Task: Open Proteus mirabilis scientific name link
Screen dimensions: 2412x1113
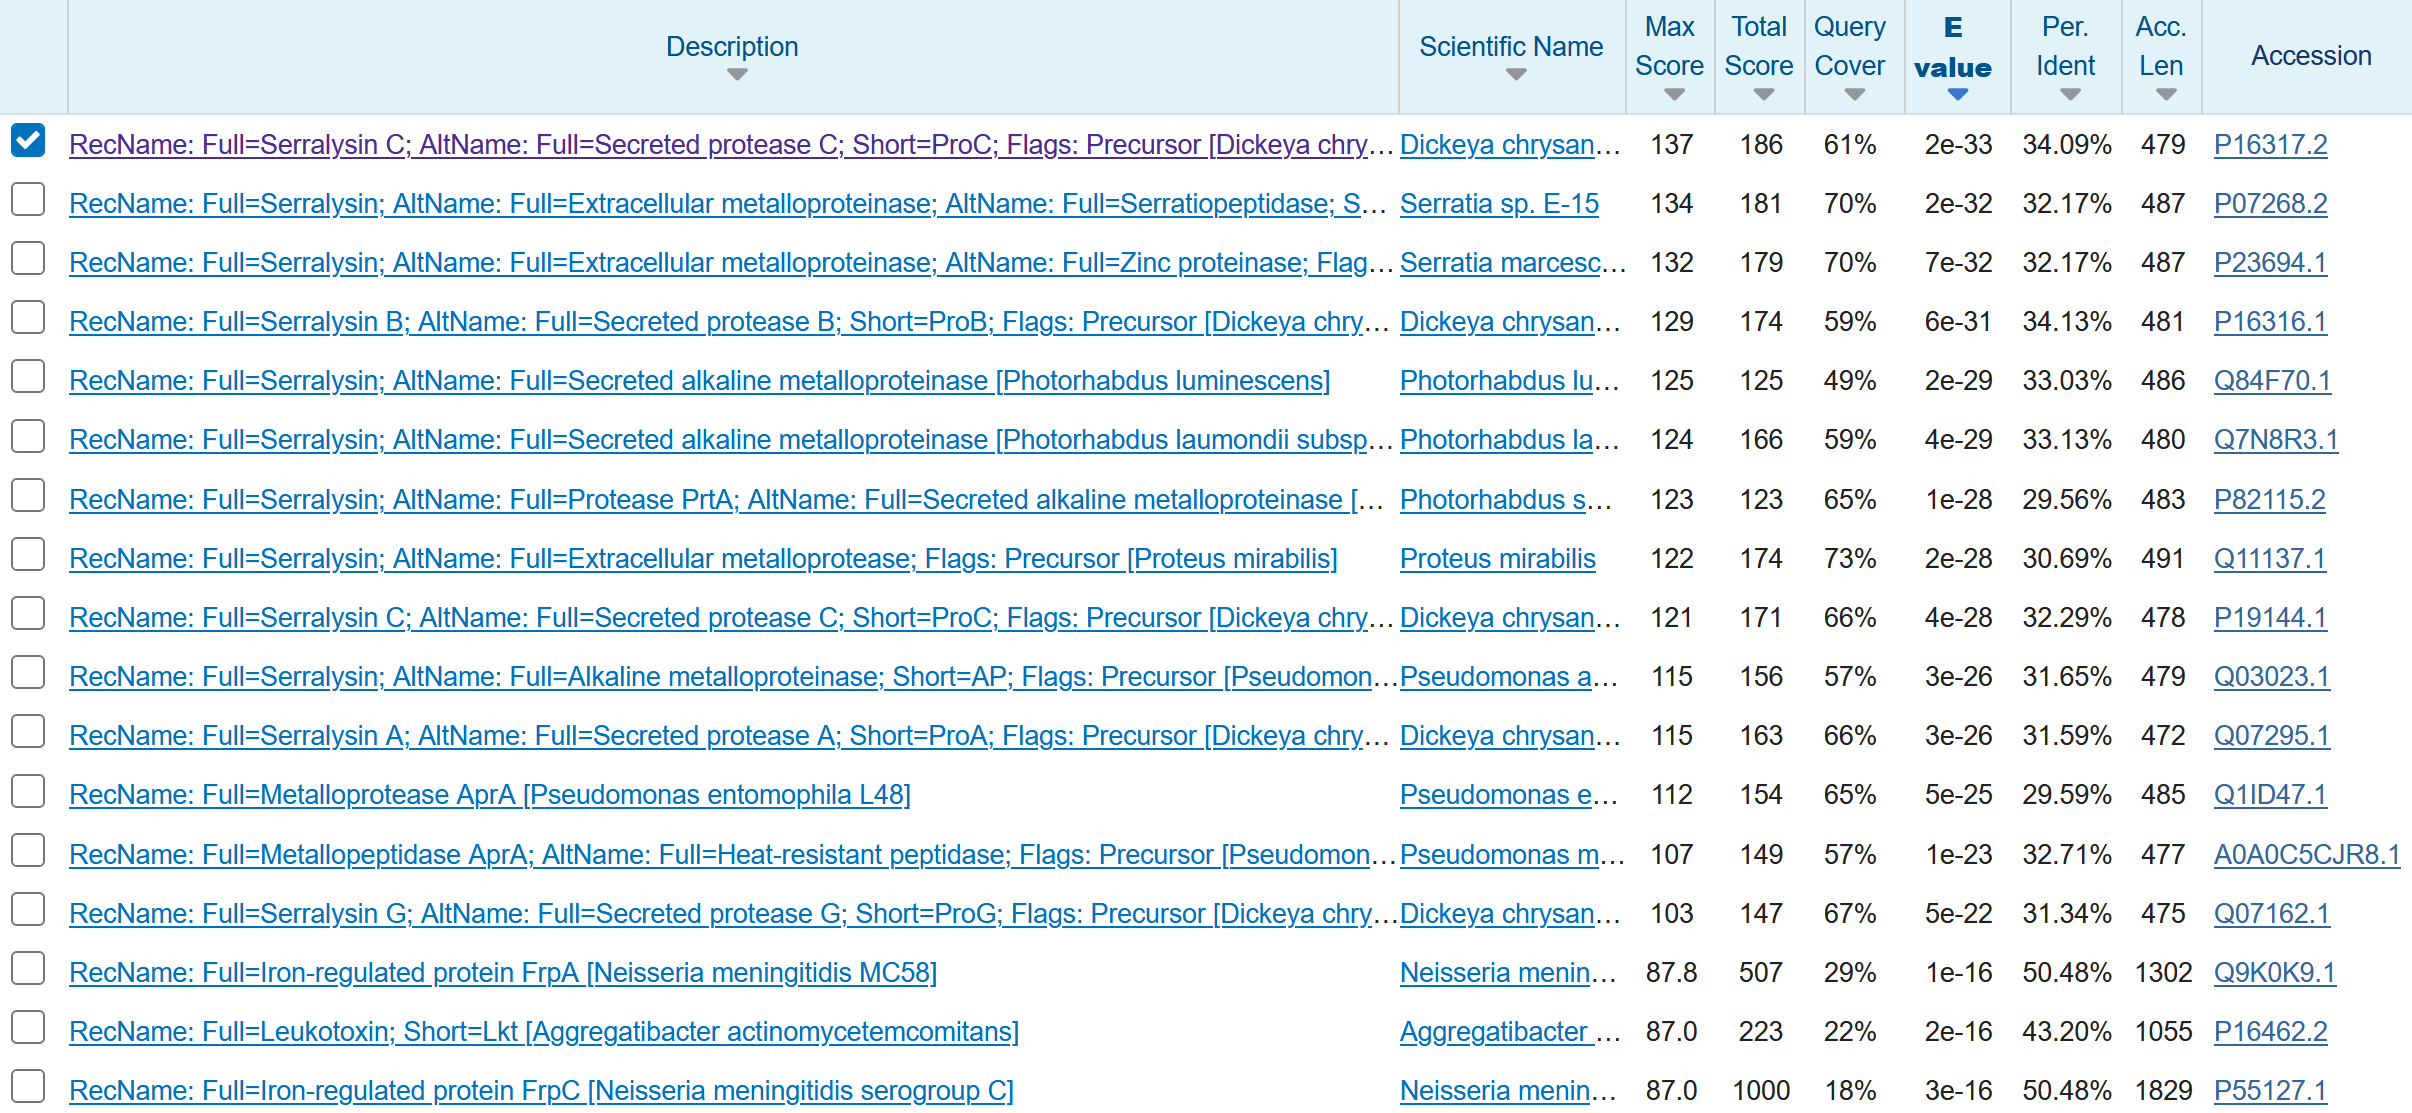Action: pyautogui.click(x=1497, y=559)
